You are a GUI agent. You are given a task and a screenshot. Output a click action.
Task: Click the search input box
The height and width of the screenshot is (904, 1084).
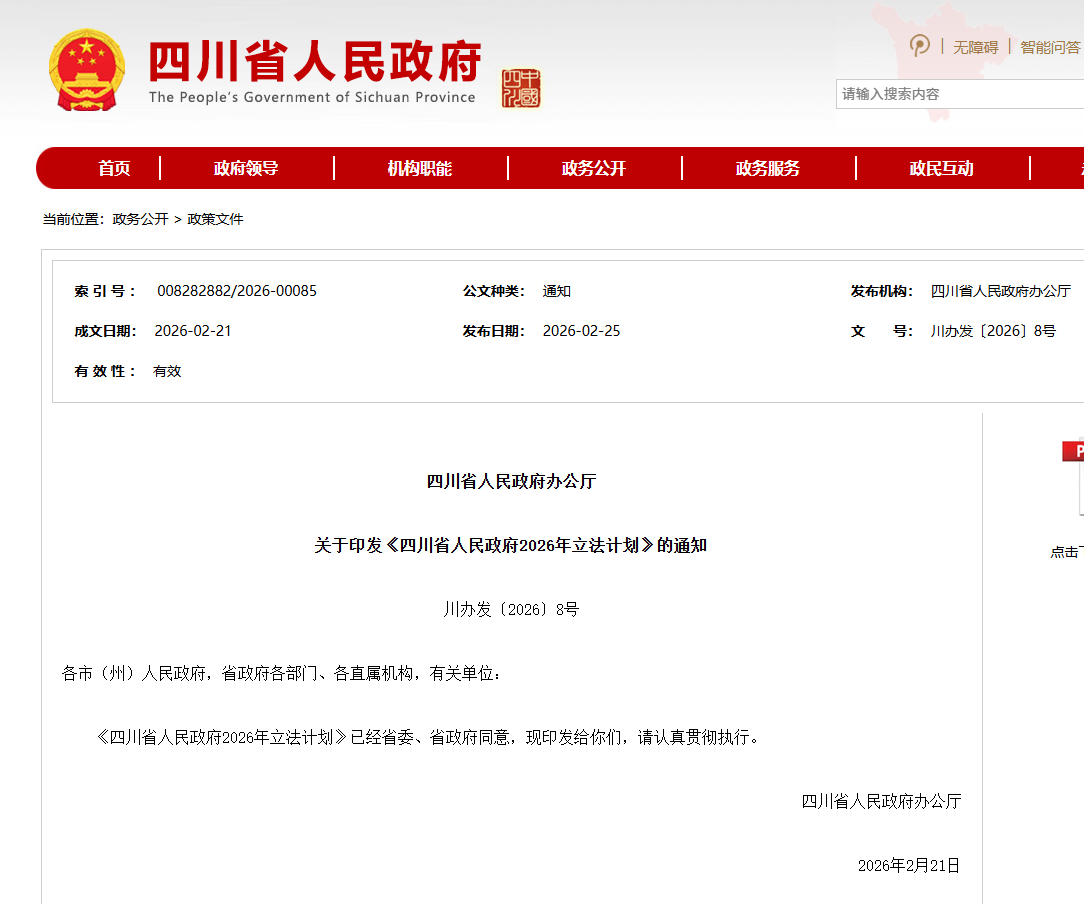tap(958, 94)
